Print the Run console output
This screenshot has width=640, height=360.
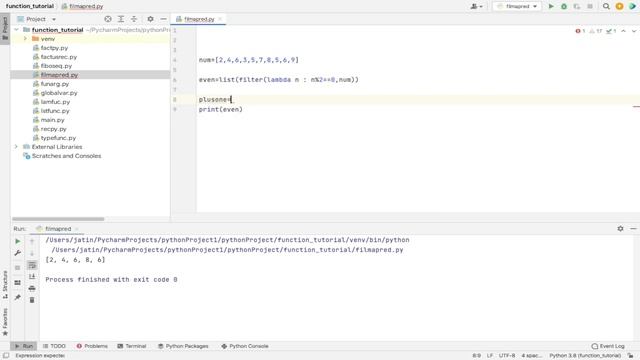pyautogui.click(x=32, y=289)
